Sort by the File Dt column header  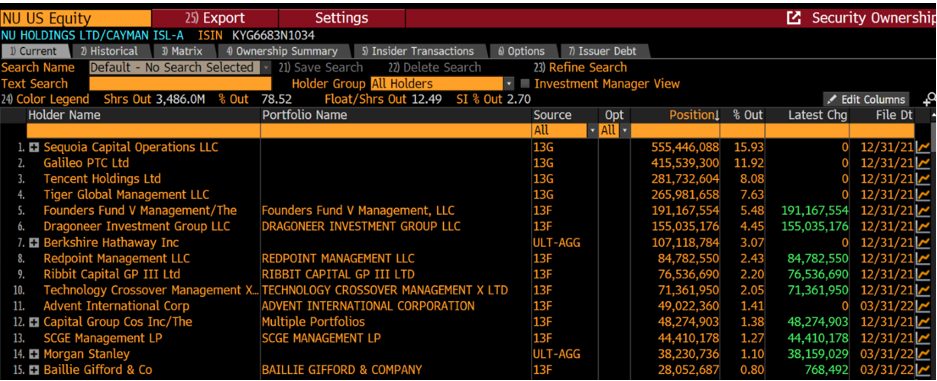pyautogui.click(x=882, y=115)
